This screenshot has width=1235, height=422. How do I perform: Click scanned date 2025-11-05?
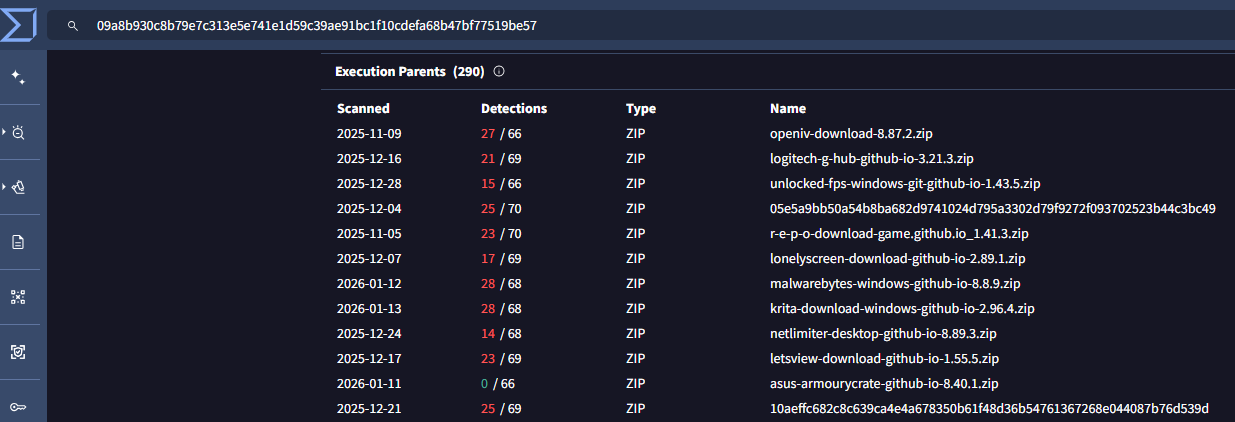click(369, 233)
